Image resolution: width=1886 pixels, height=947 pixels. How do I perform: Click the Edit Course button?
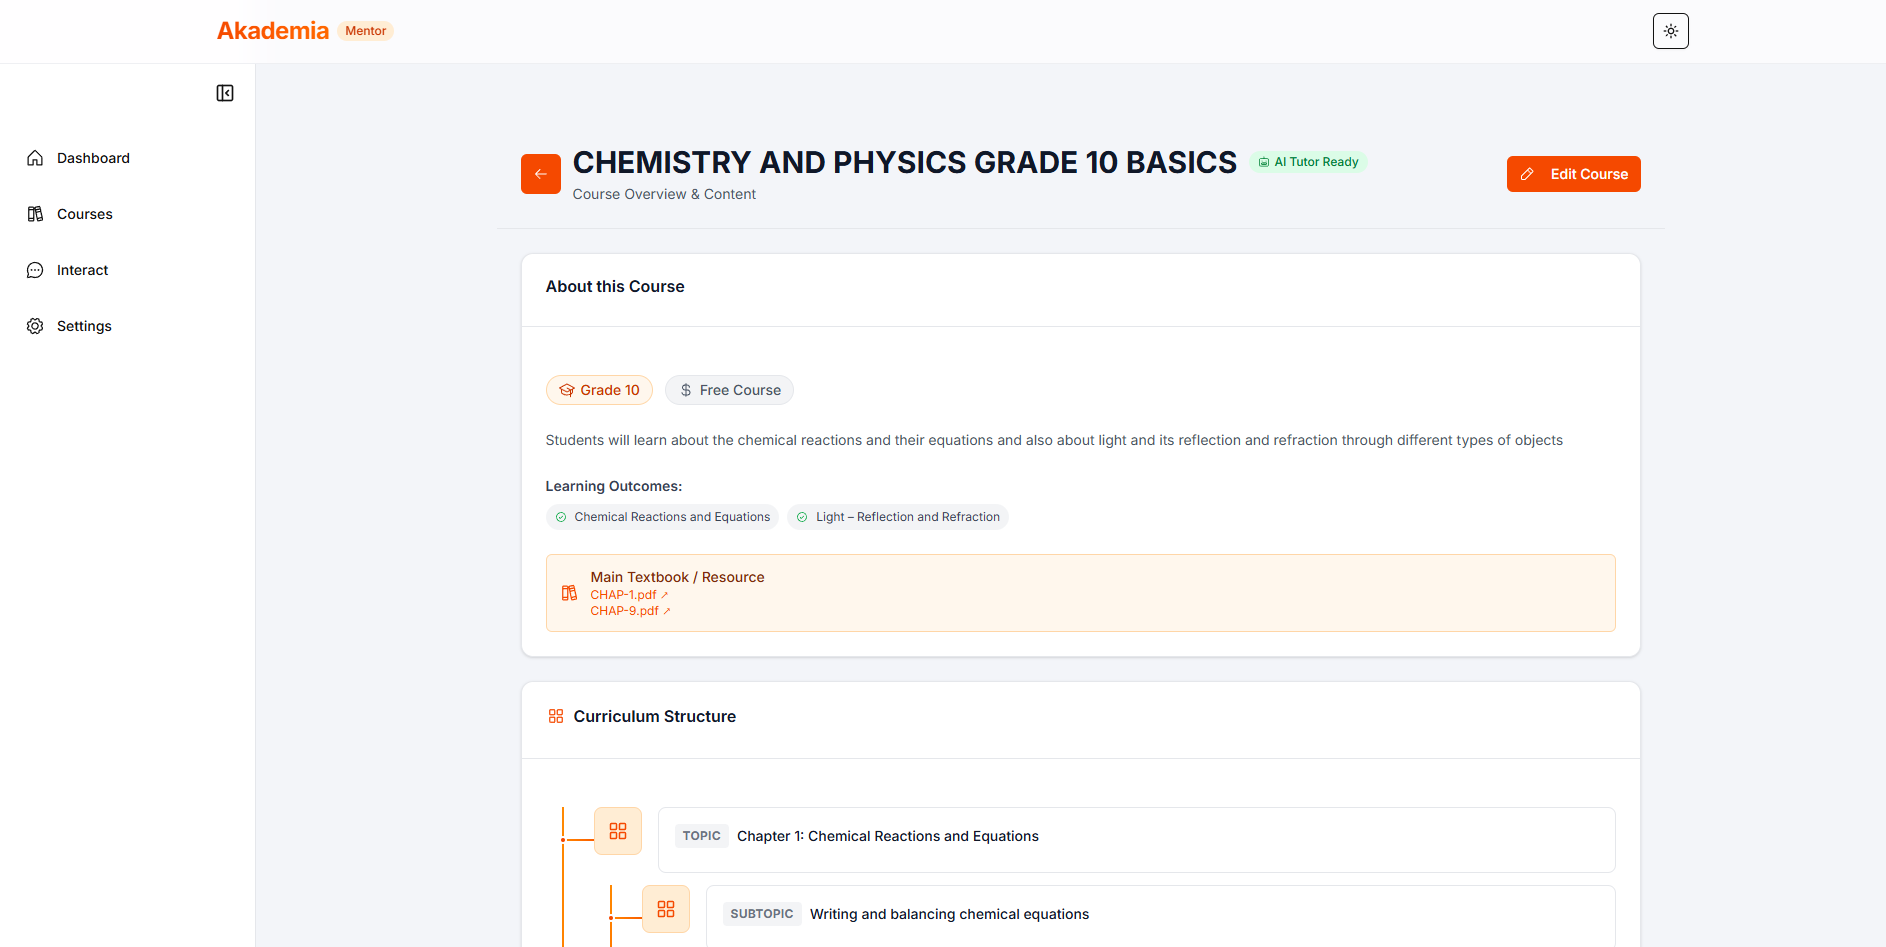[1573, 174]
